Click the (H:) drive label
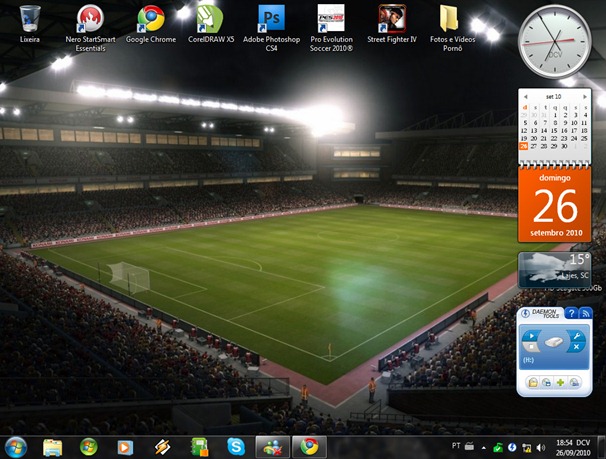Image resolution: width=606 pixels, height=459 pixels. (528, 360)
